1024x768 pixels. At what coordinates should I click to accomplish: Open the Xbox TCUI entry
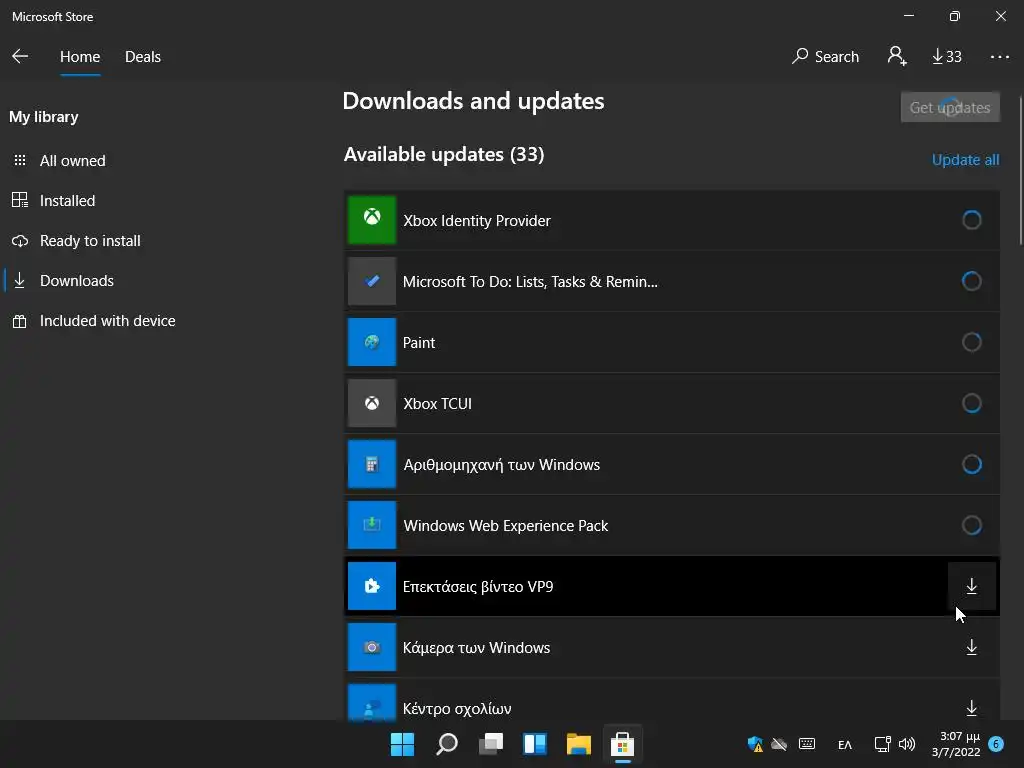coord(671,403)
